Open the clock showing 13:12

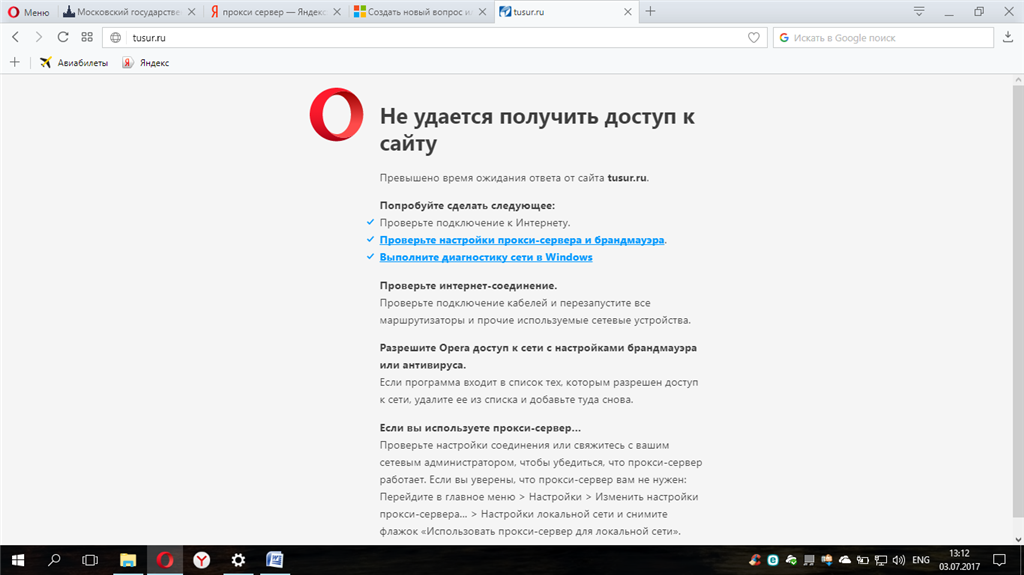pos(959,560)
